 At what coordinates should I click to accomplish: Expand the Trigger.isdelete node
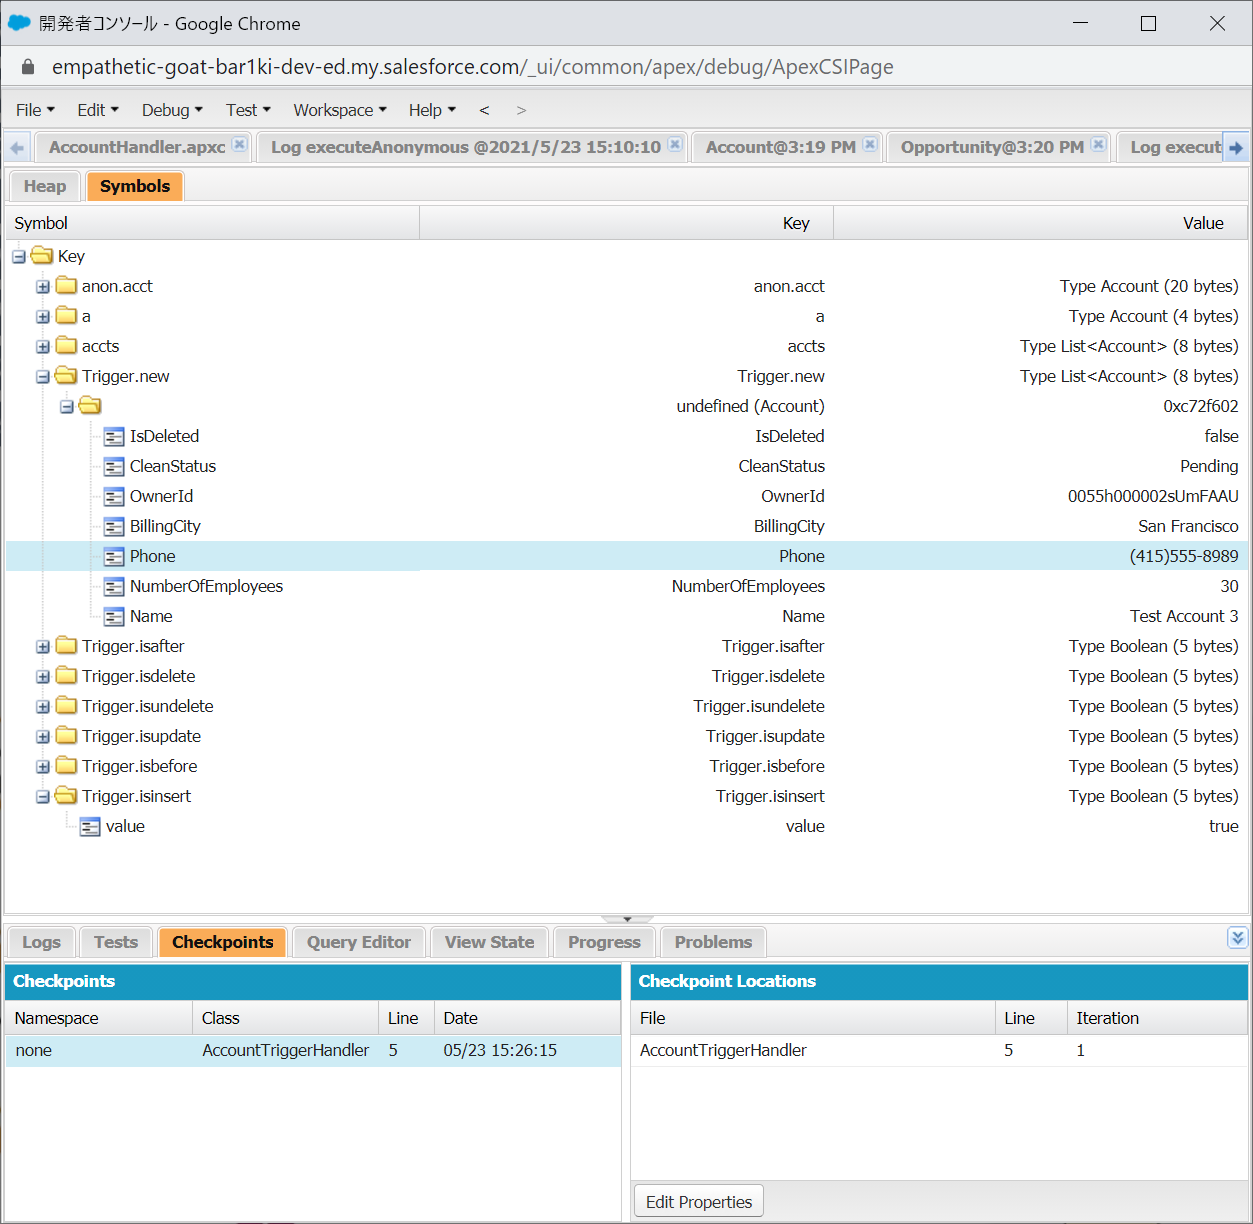click(43, 677)
